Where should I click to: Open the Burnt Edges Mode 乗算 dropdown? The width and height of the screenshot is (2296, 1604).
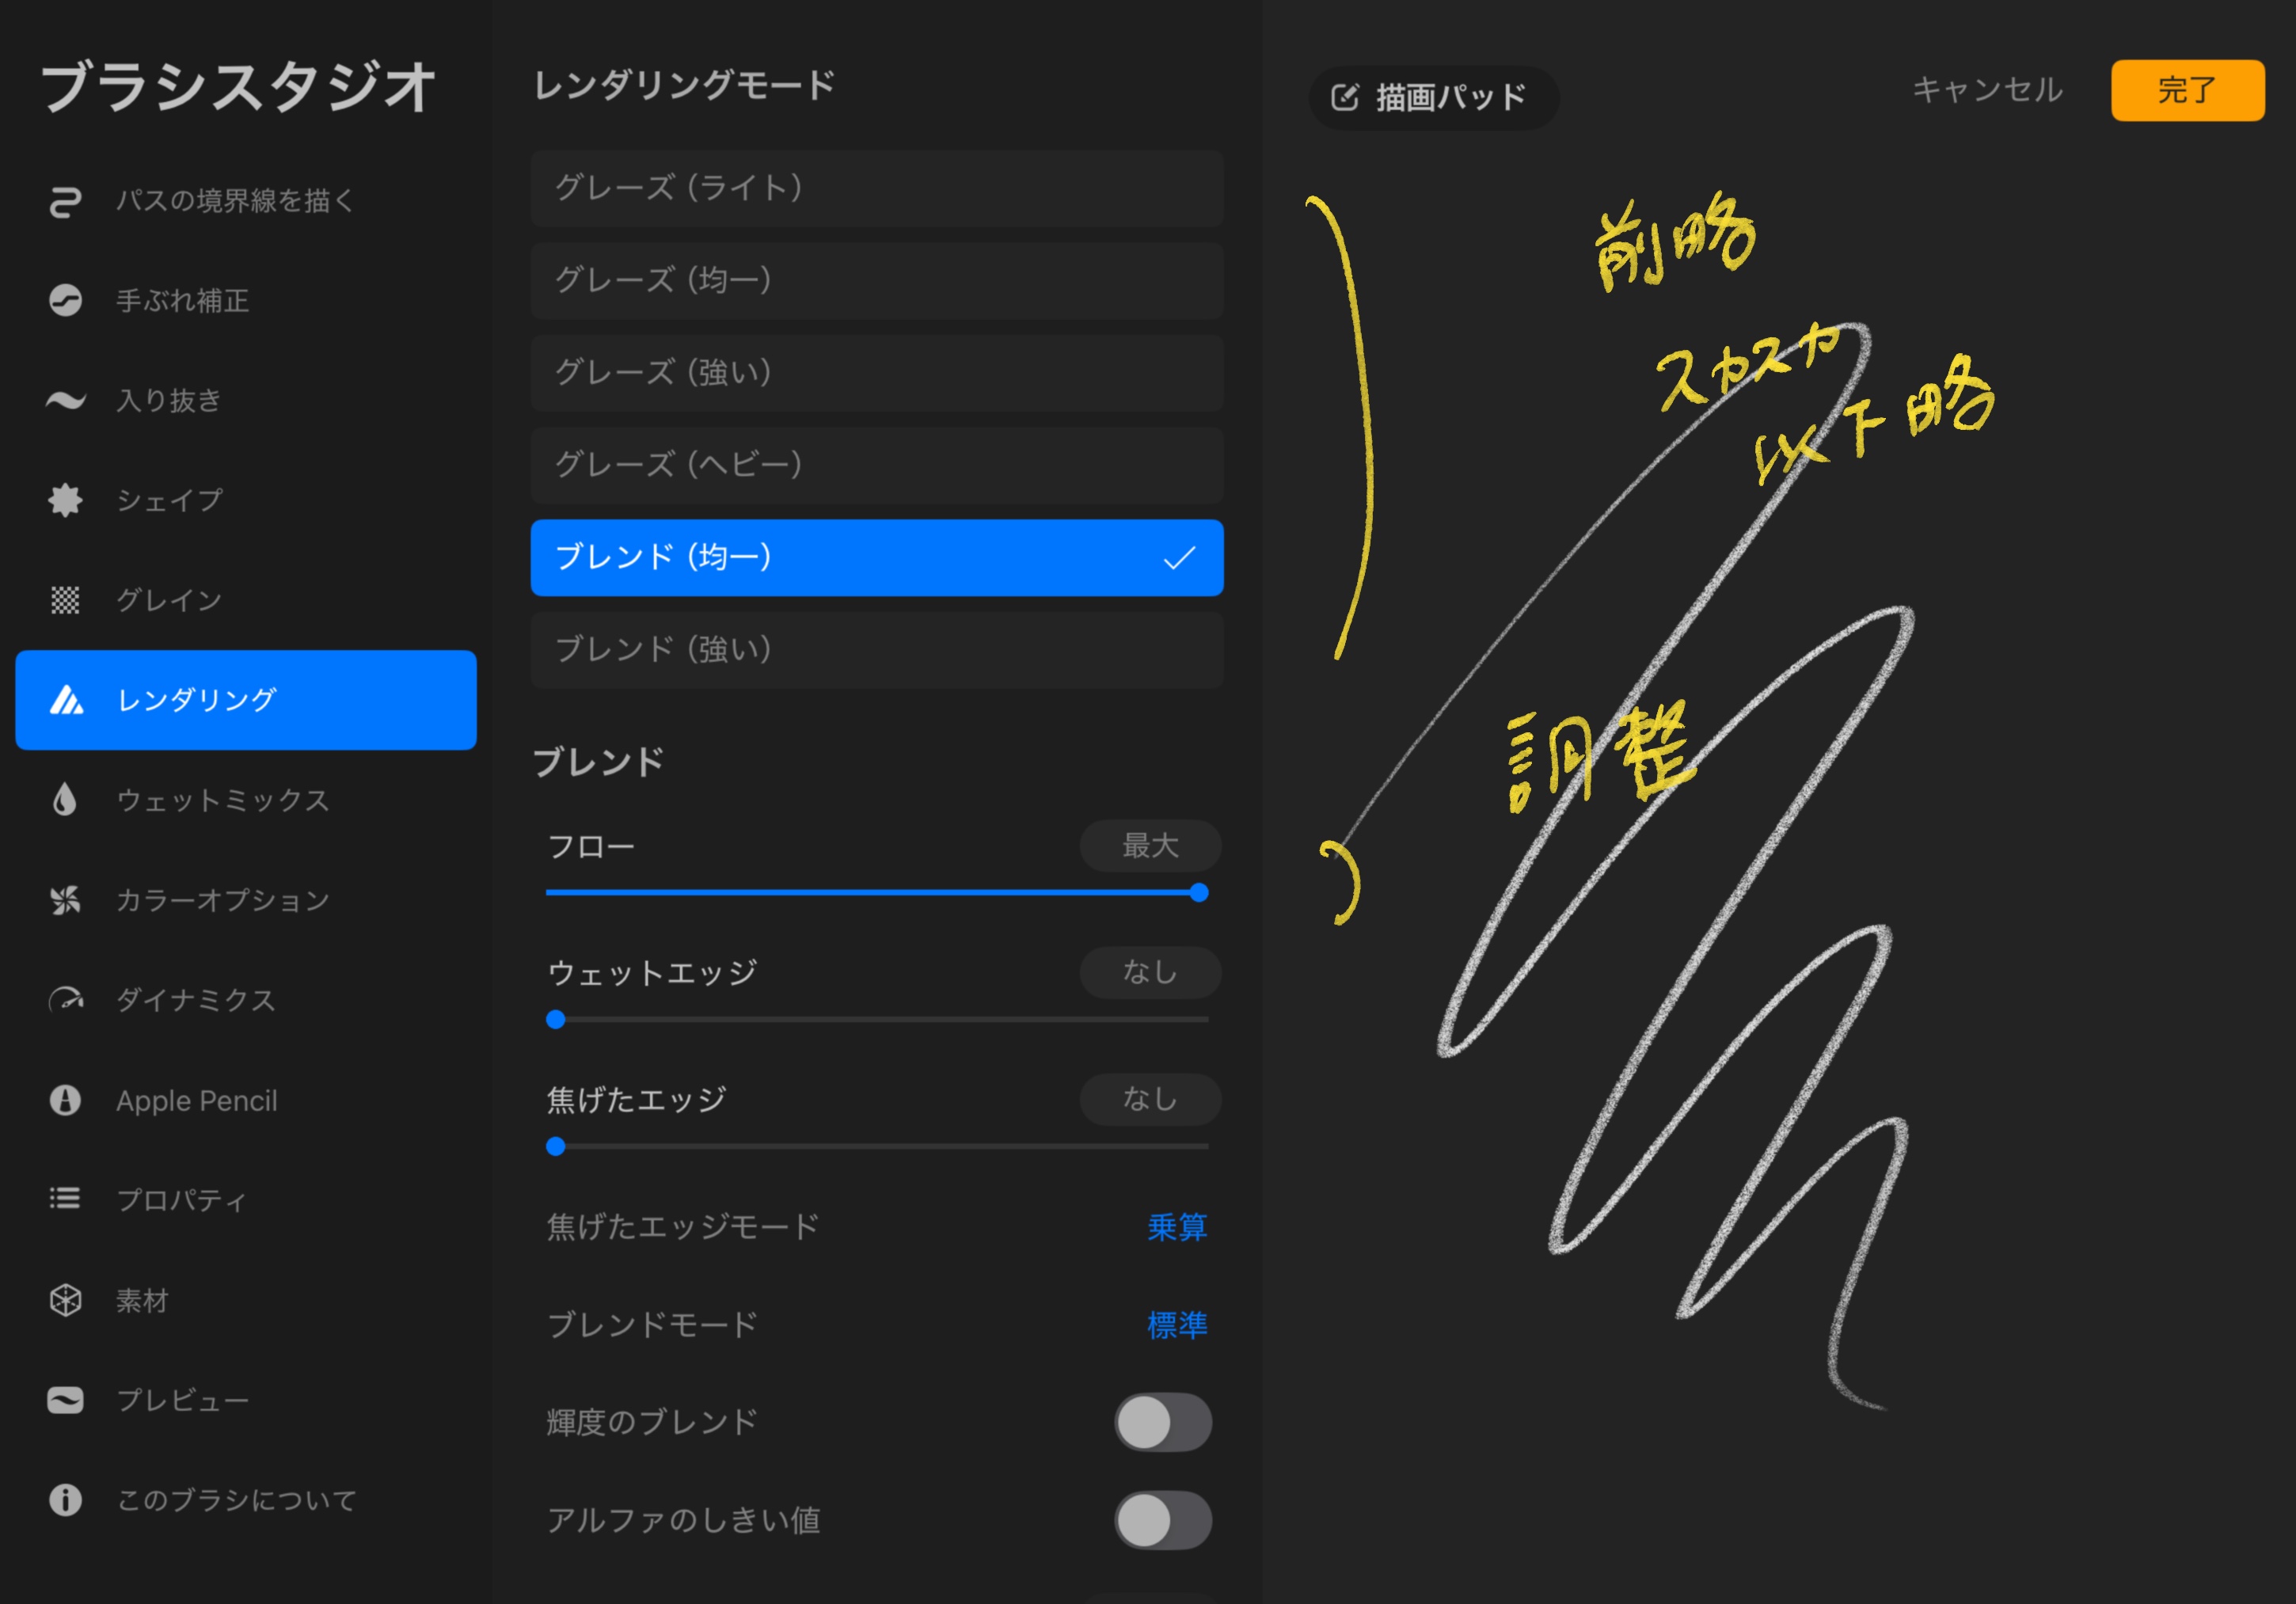click(1176, 1227)
